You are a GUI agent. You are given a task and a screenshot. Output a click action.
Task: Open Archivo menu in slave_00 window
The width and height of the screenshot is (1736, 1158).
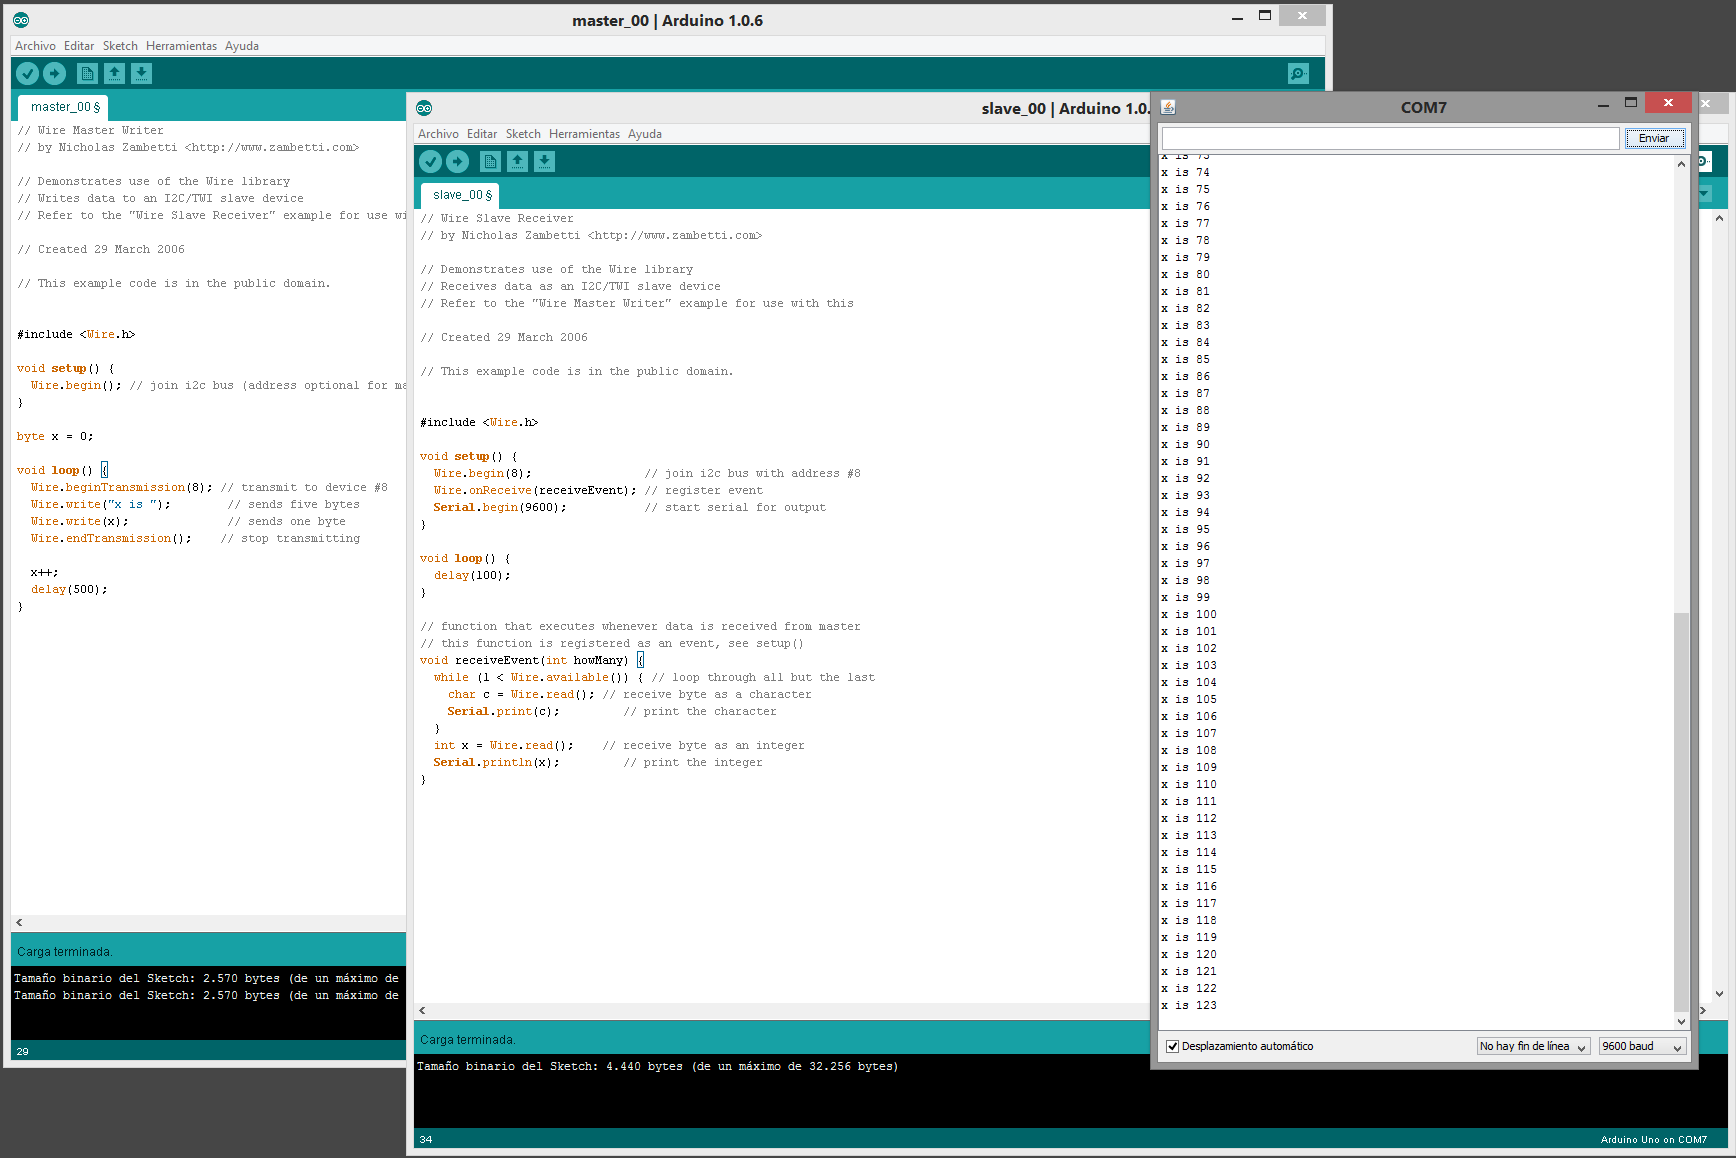coord(438,134)
